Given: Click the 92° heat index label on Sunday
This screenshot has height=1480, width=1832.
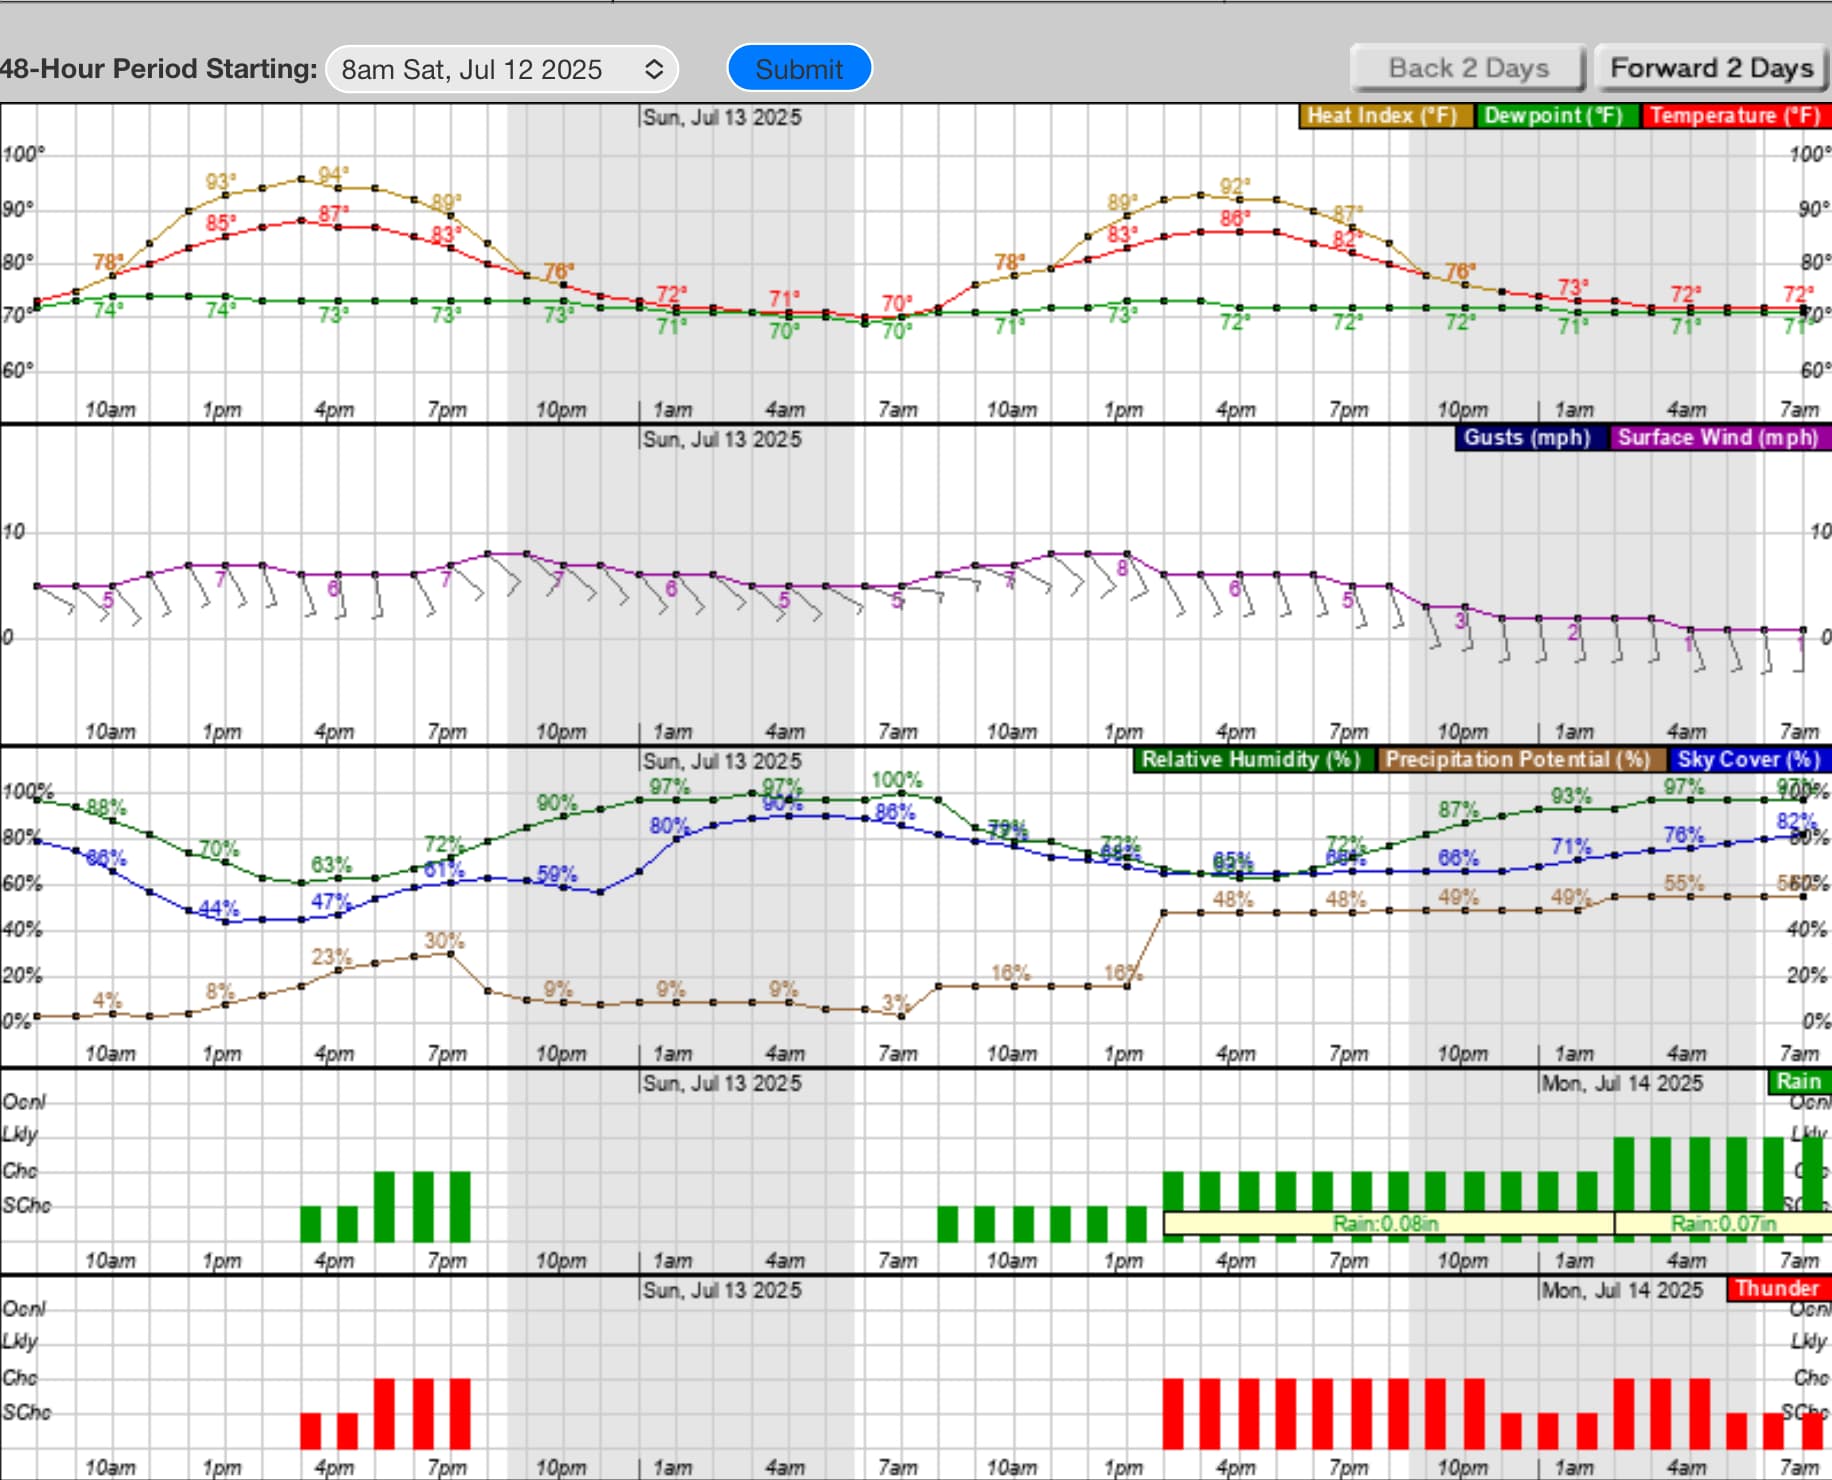Looking at the screenshot, I should point(1235,186).
